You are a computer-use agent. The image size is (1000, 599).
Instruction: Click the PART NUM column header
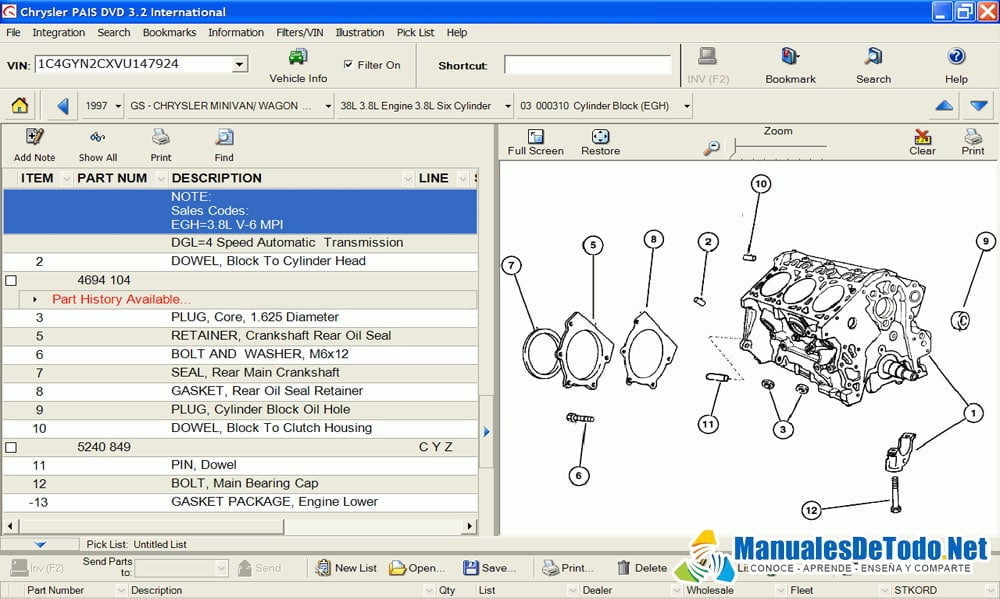[x=112, y=179]
